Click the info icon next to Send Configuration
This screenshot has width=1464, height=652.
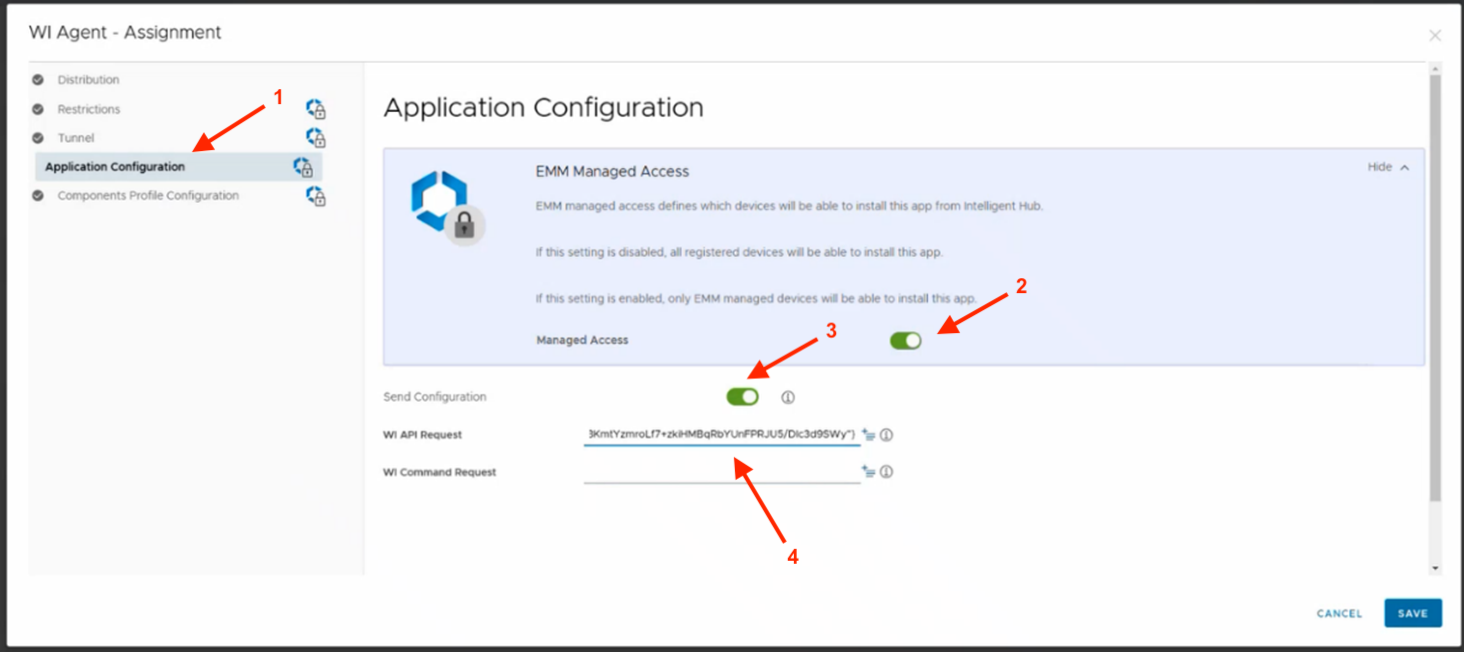coord(788,397)
